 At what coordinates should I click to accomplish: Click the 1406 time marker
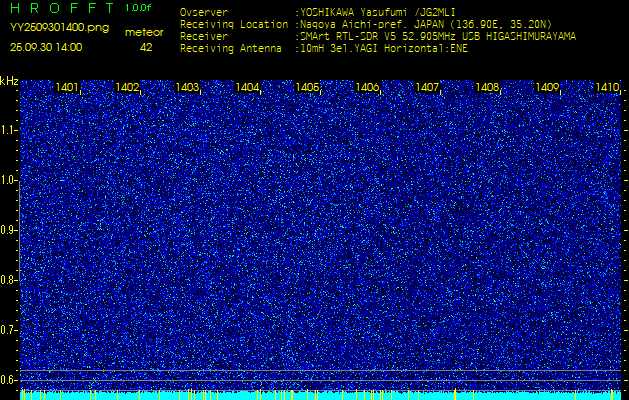click(x=367, y=87)
